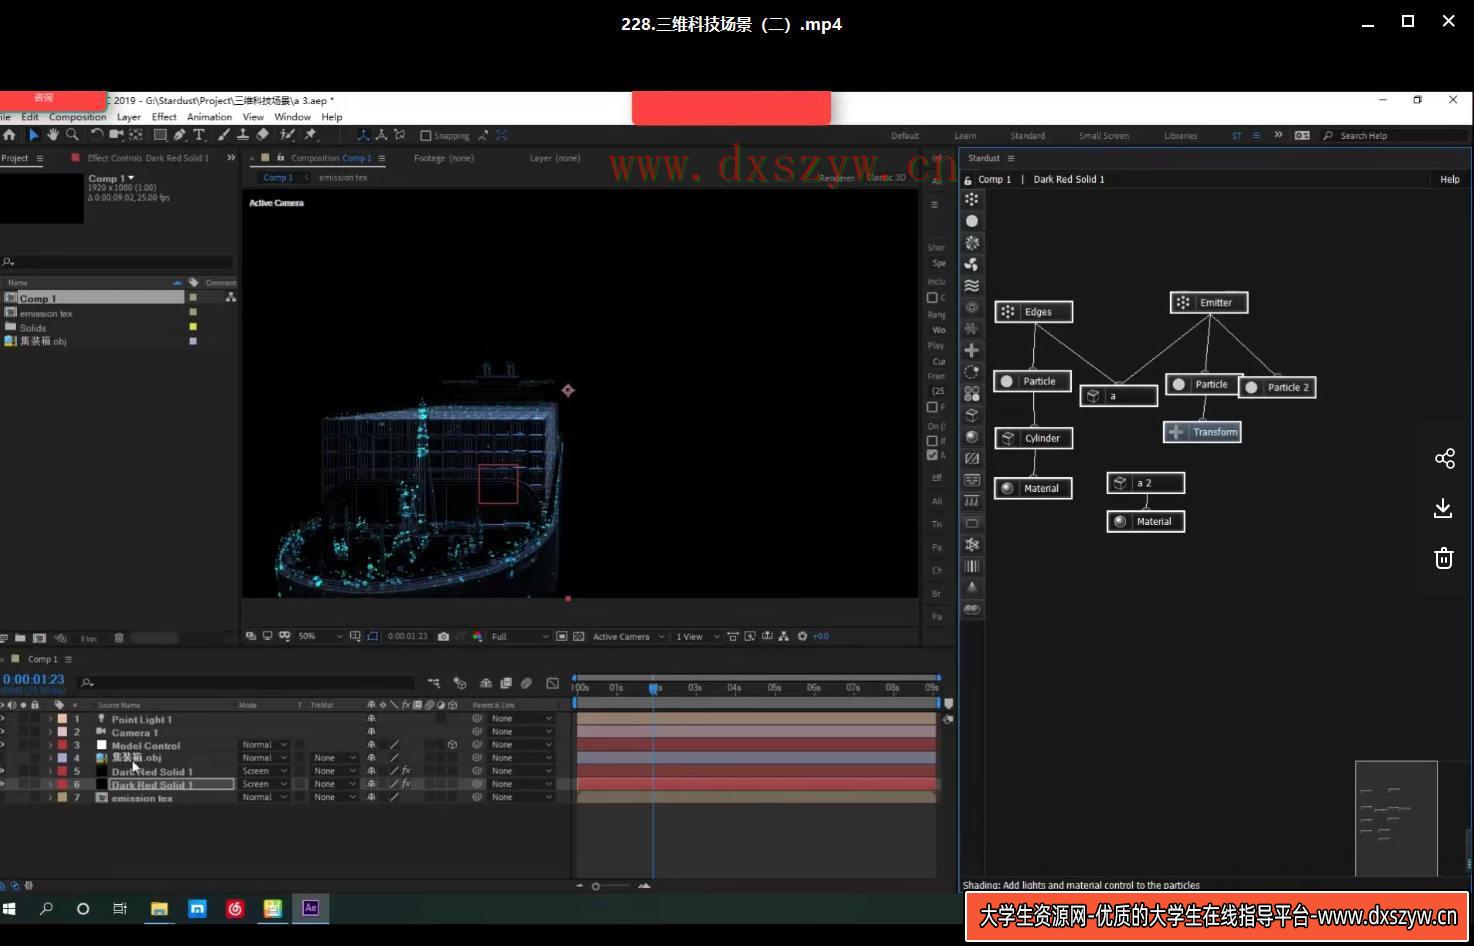1474x946 pixels.
Task: Open the 1 View layout dropdown
Action: tap(698, 636)
